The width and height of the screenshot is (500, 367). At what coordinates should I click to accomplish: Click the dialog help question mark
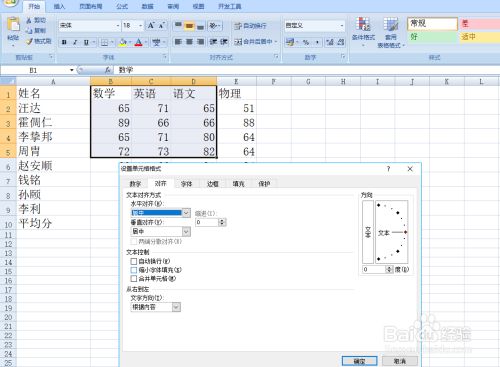pyautogui.click(x=388, y=169)
